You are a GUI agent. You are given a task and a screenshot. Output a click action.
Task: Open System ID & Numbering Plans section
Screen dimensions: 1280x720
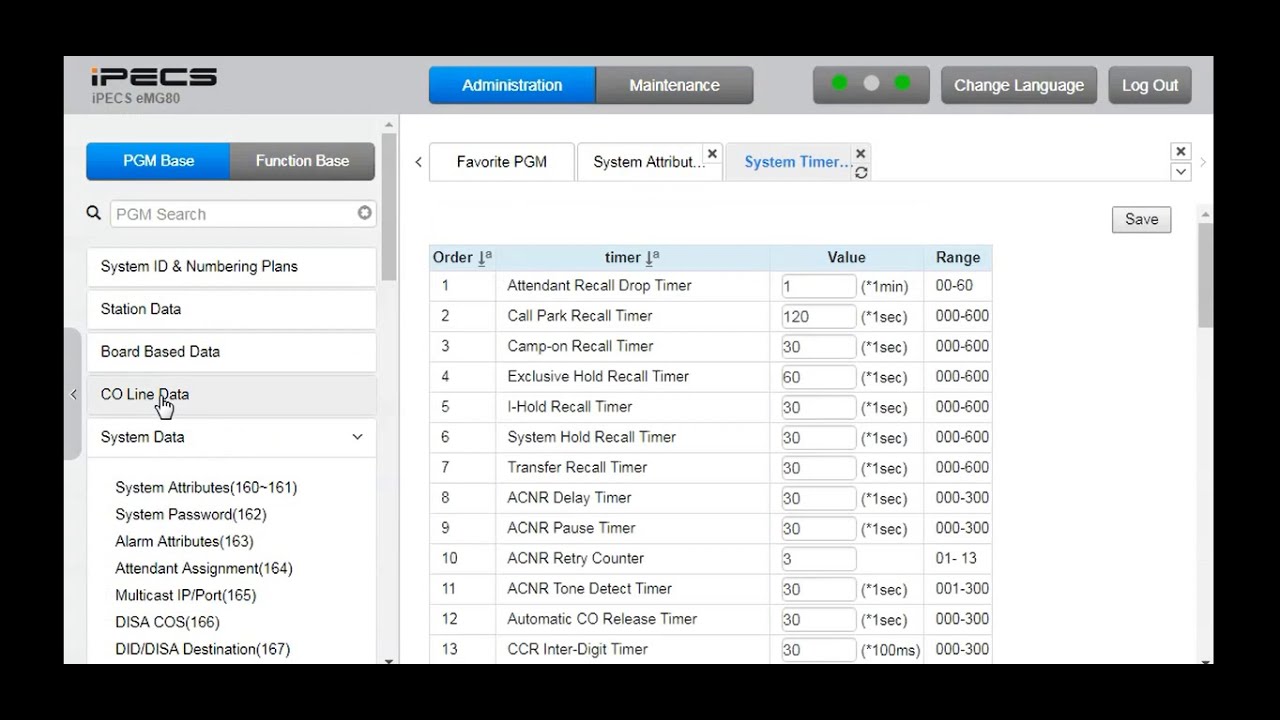point(231,267)
